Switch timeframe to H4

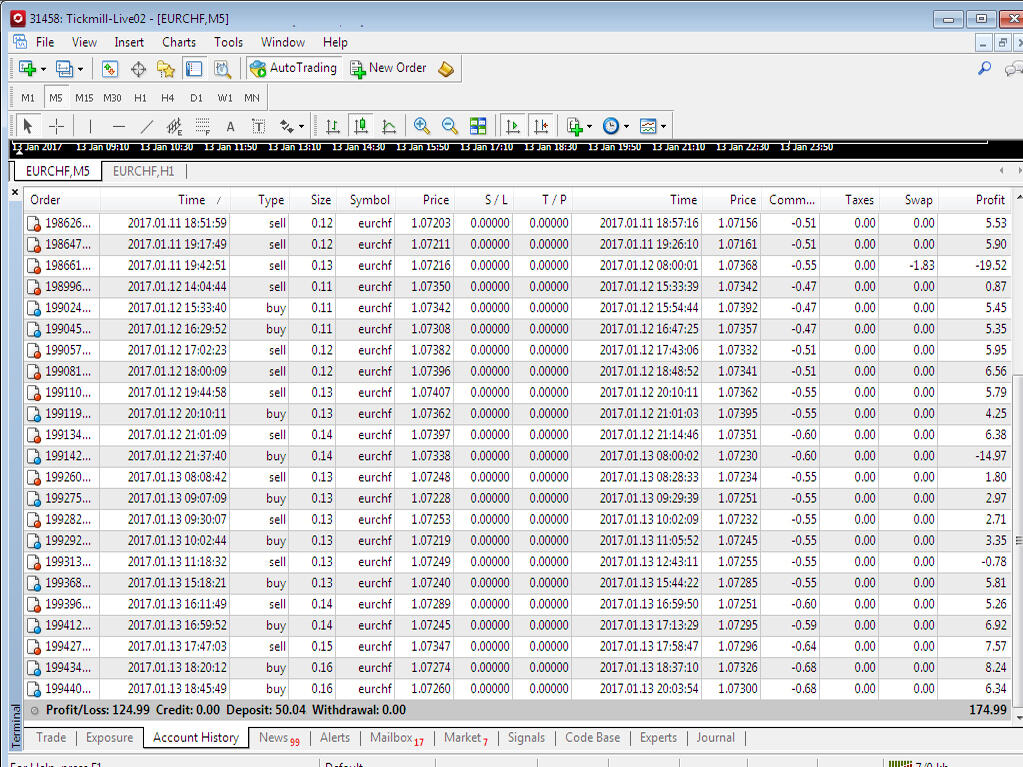pyautogui.click(x=168, y=98)
